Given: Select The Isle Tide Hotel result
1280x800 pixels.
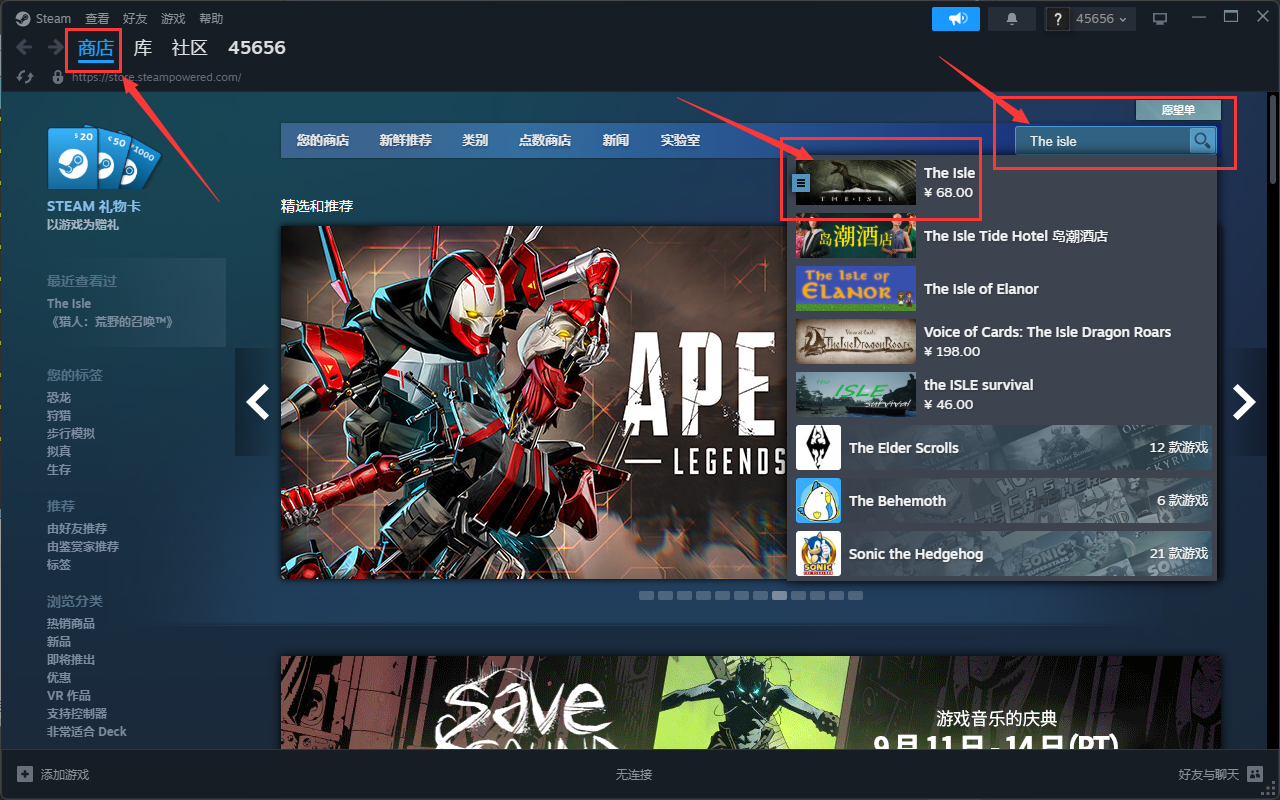Looking at the screenshot, I should (x=1002, y=236).
